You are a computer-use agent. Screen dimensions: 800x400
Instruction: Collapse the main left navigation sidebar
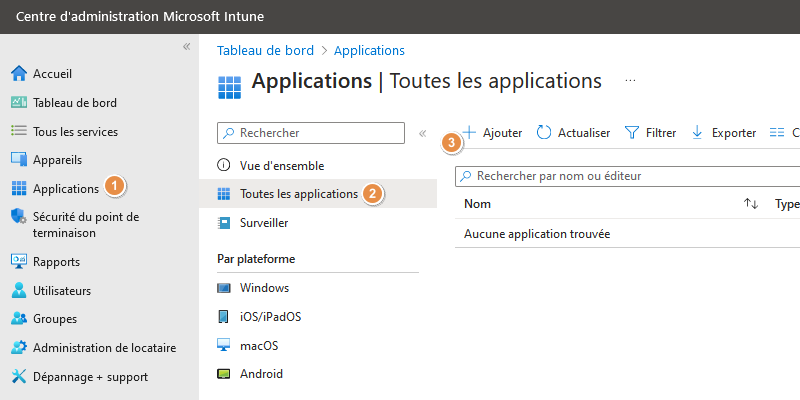[x=187, y=47]
